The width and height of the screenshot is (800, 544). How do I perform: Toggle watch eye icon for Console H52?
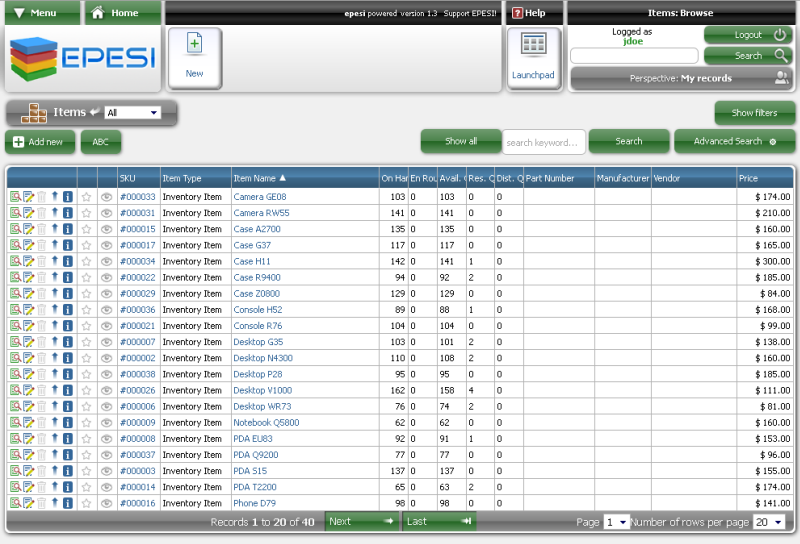pyautogui.click(x=107, y=310)
